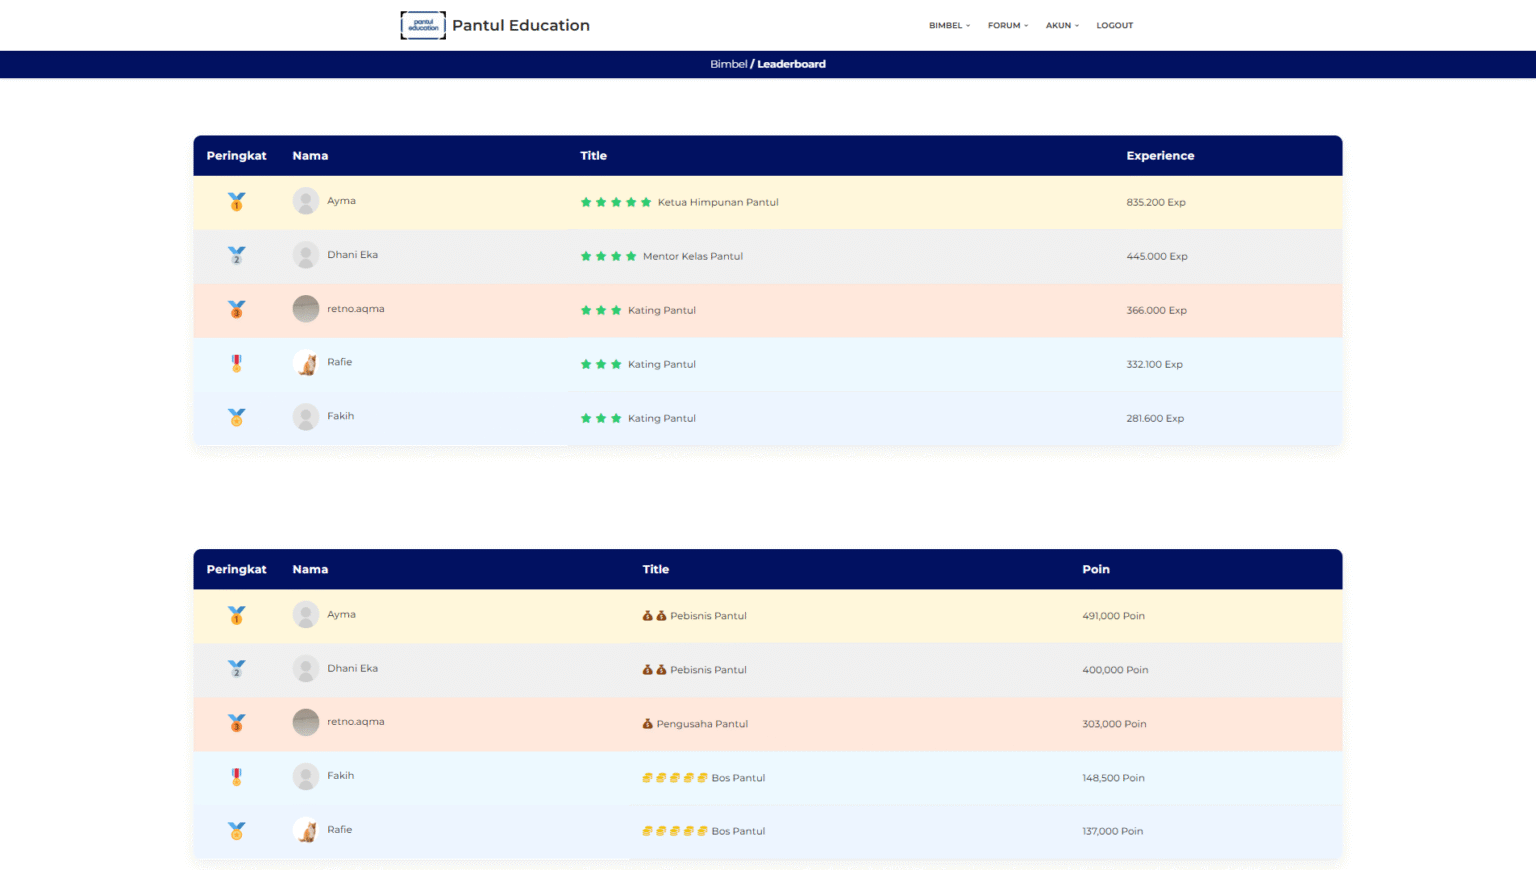Image resolution: width=1536 pixels, height=870 pixels.
Task: Click the money bag icons beside Pebisnis Pantul for Ayma
Action: 654,616
